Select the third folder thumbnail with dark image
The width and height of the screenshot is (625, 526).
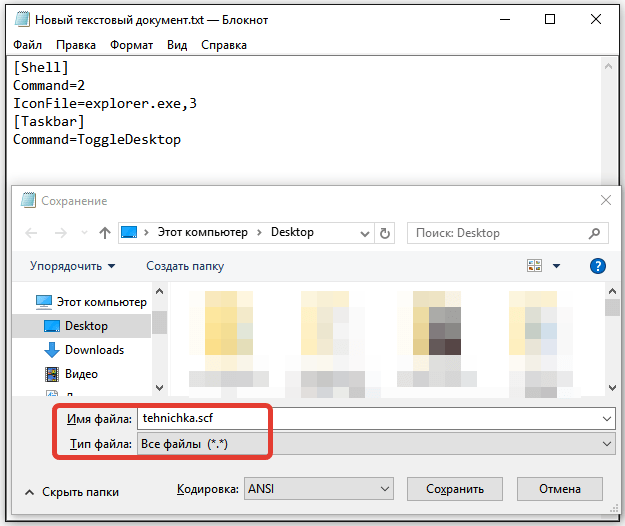click(437, 339)
